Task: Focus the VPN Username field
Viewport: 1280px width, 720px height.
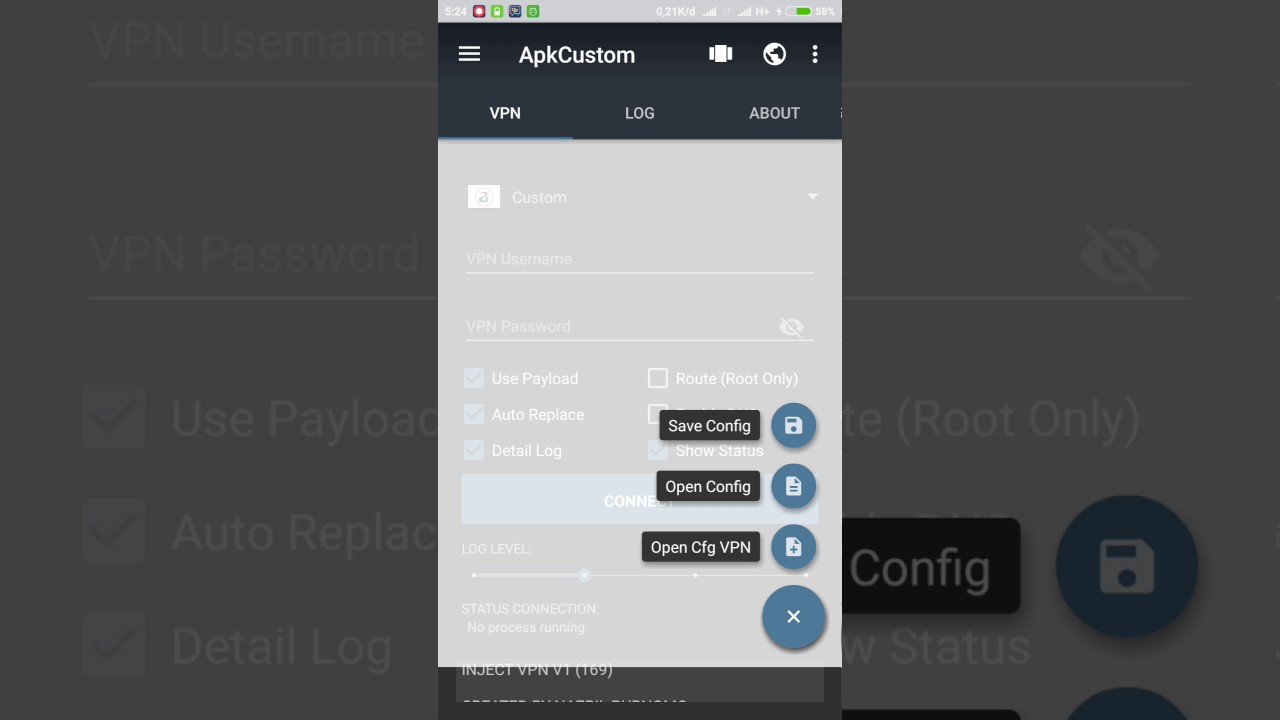Action: [x=640, y=259]
